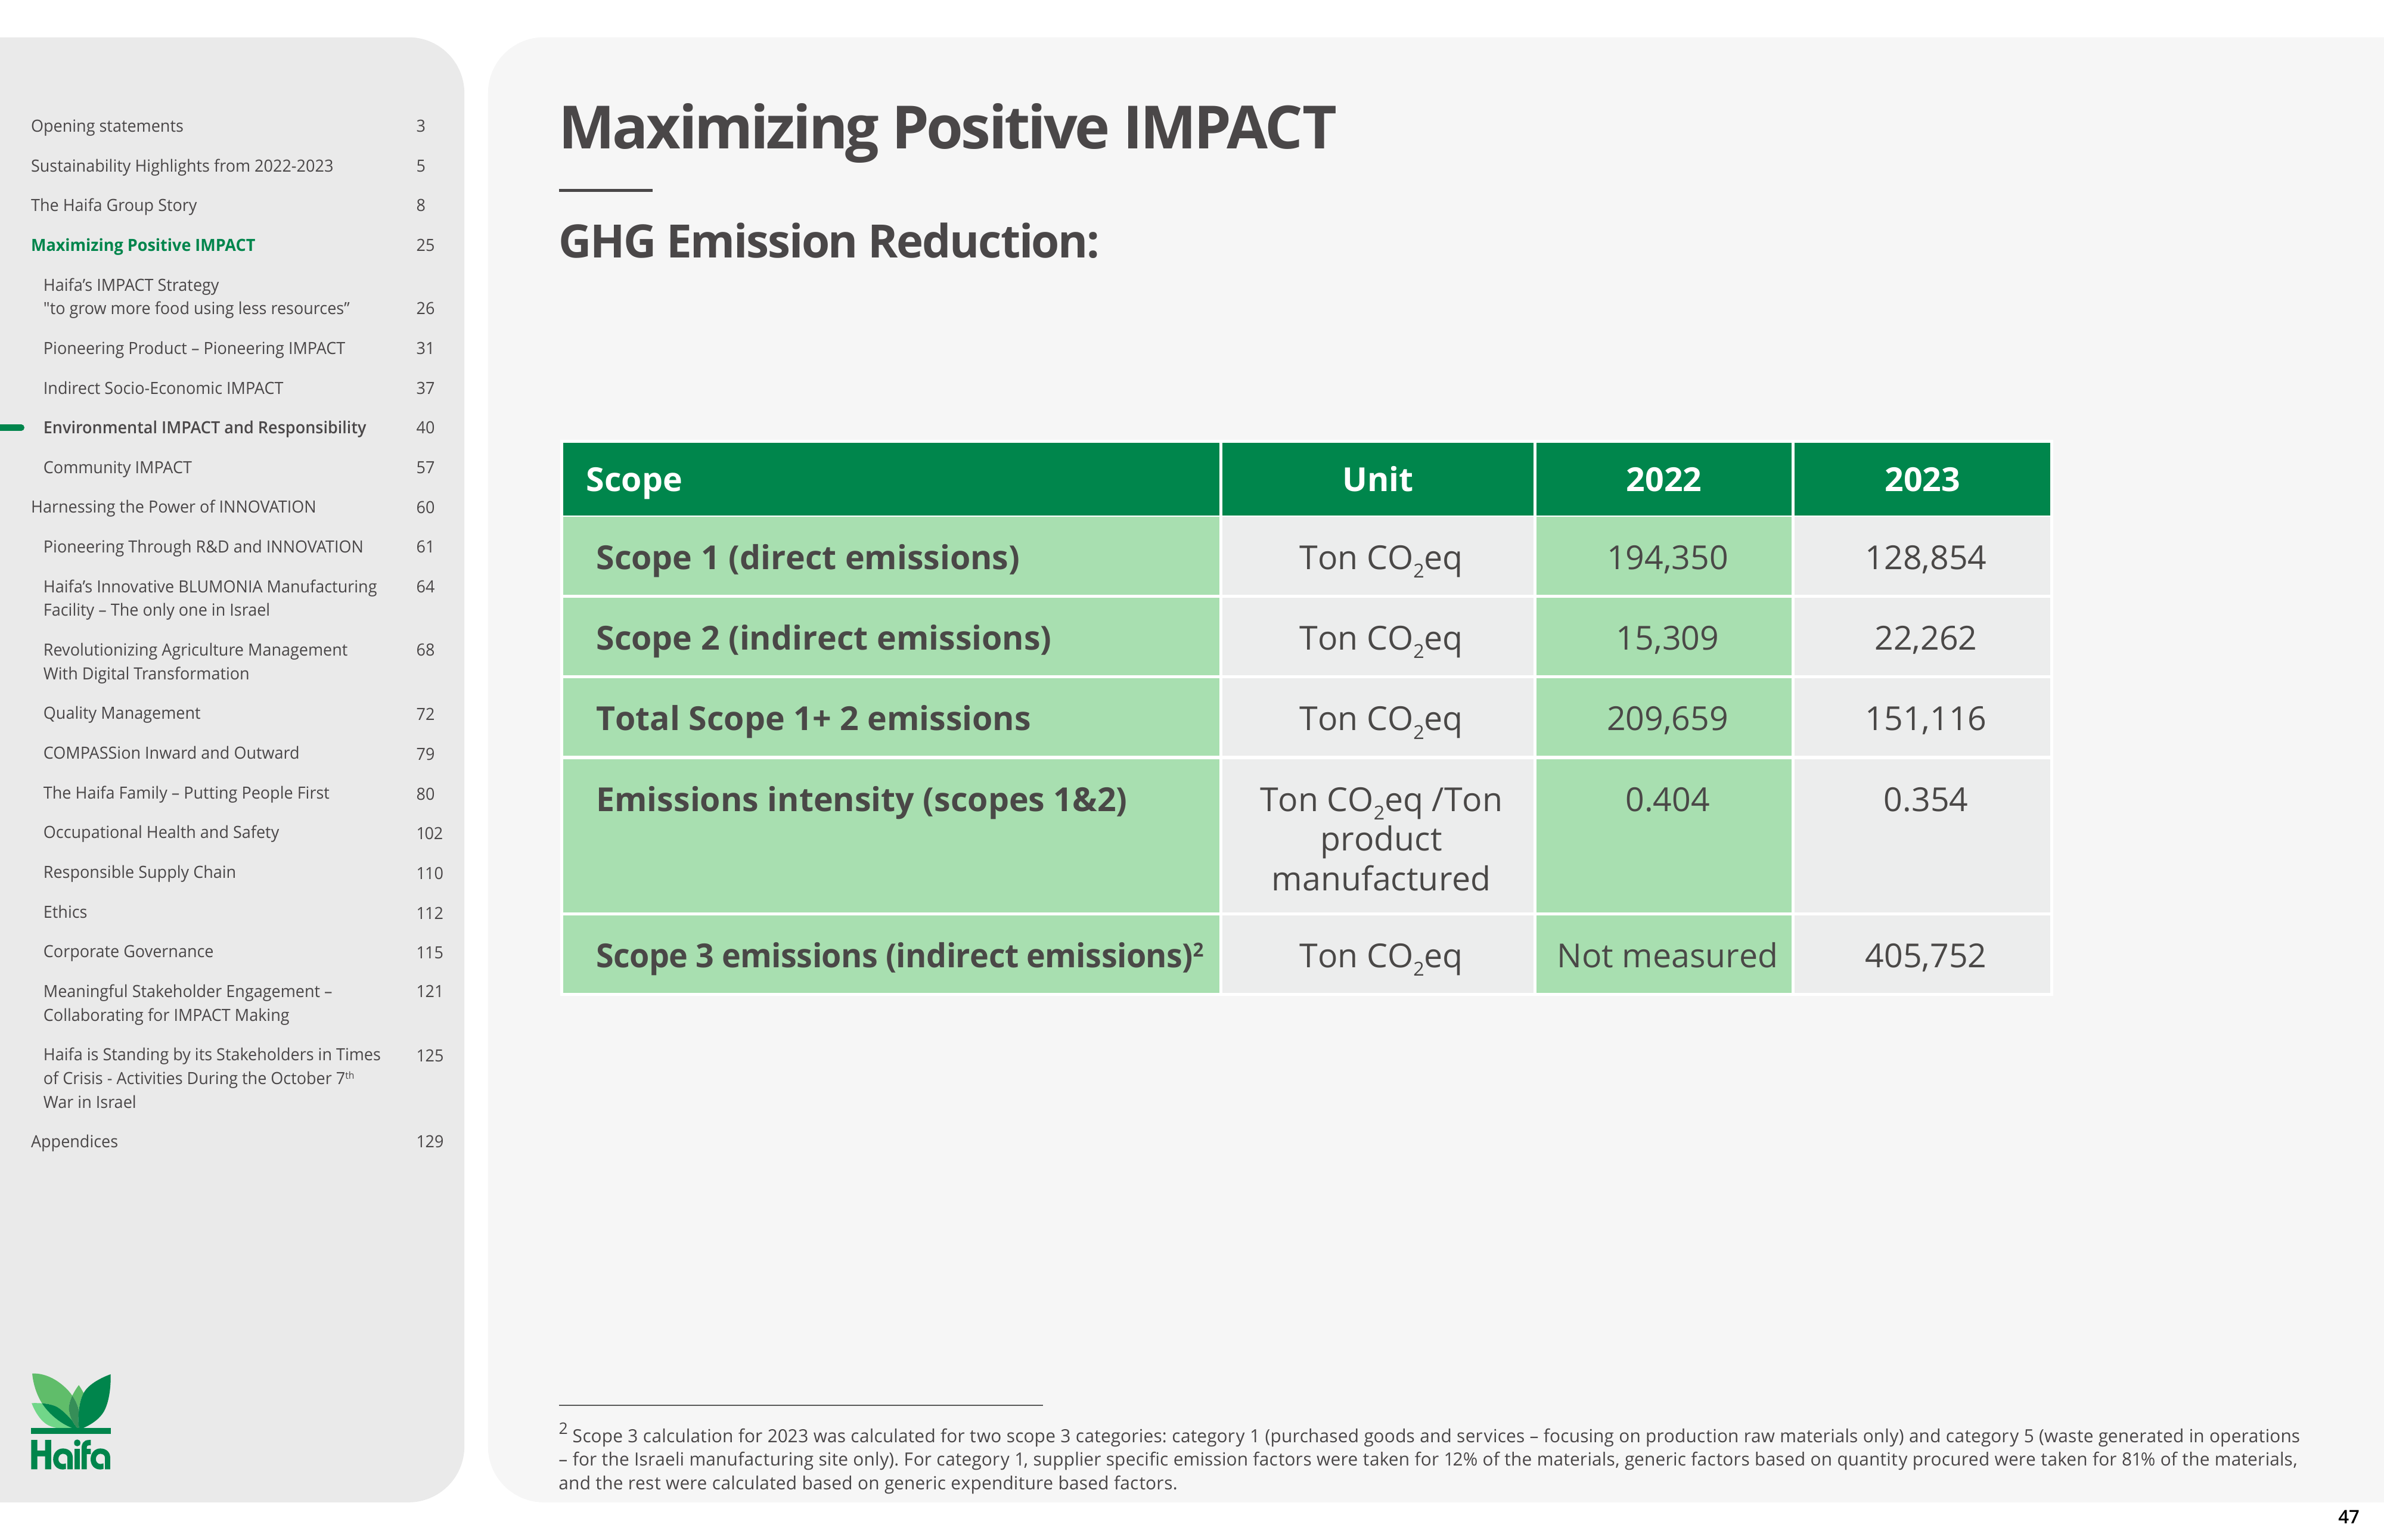Select Emissions intensity (scopes 1&2) label
The height and width of the screenshot is (1540, 2384).
click(x=862, y=800)
